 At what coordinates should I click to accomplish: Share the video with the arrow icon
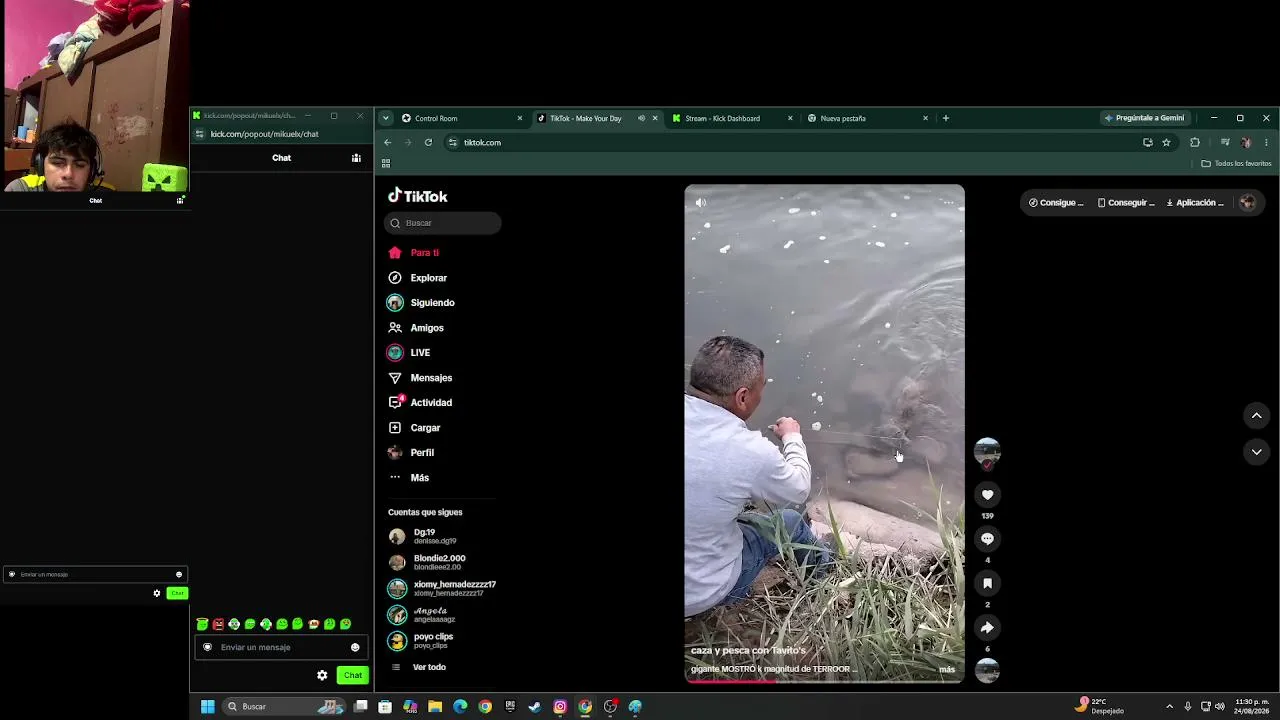(x=987, y=628)
